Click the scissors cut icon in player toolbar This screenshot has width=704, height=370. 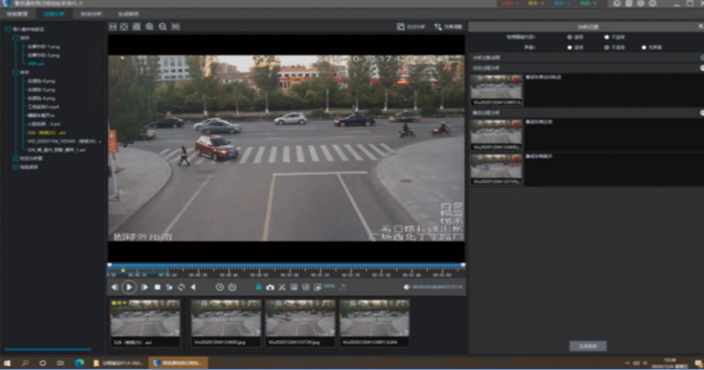click(x=282, y=287)
